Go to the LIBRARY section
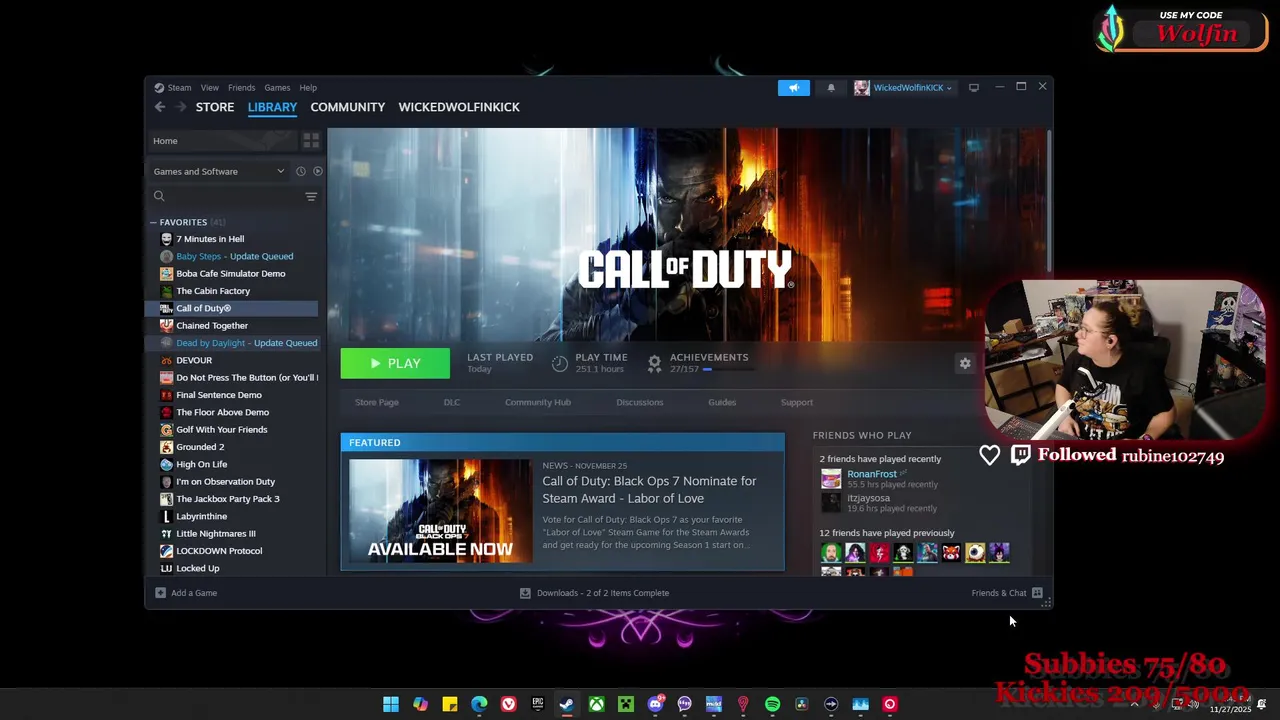1280x720 pixels. pos(273,107)
